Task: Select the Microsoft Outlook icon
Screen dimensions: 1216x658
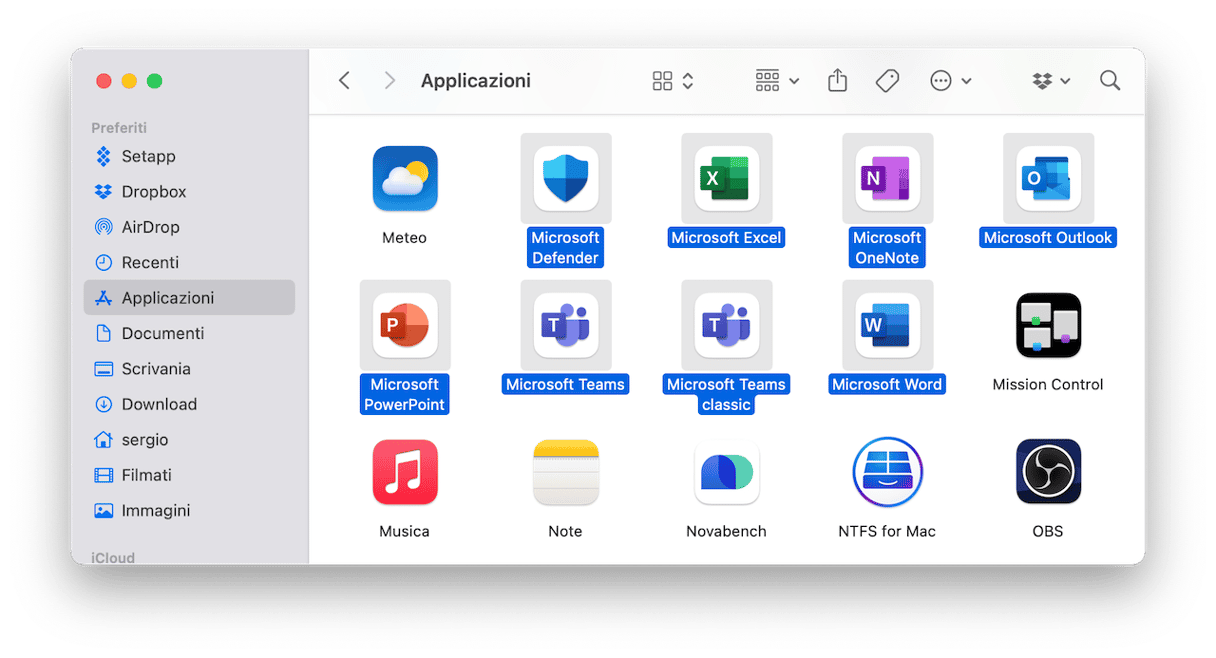Action: [1047, 179]
